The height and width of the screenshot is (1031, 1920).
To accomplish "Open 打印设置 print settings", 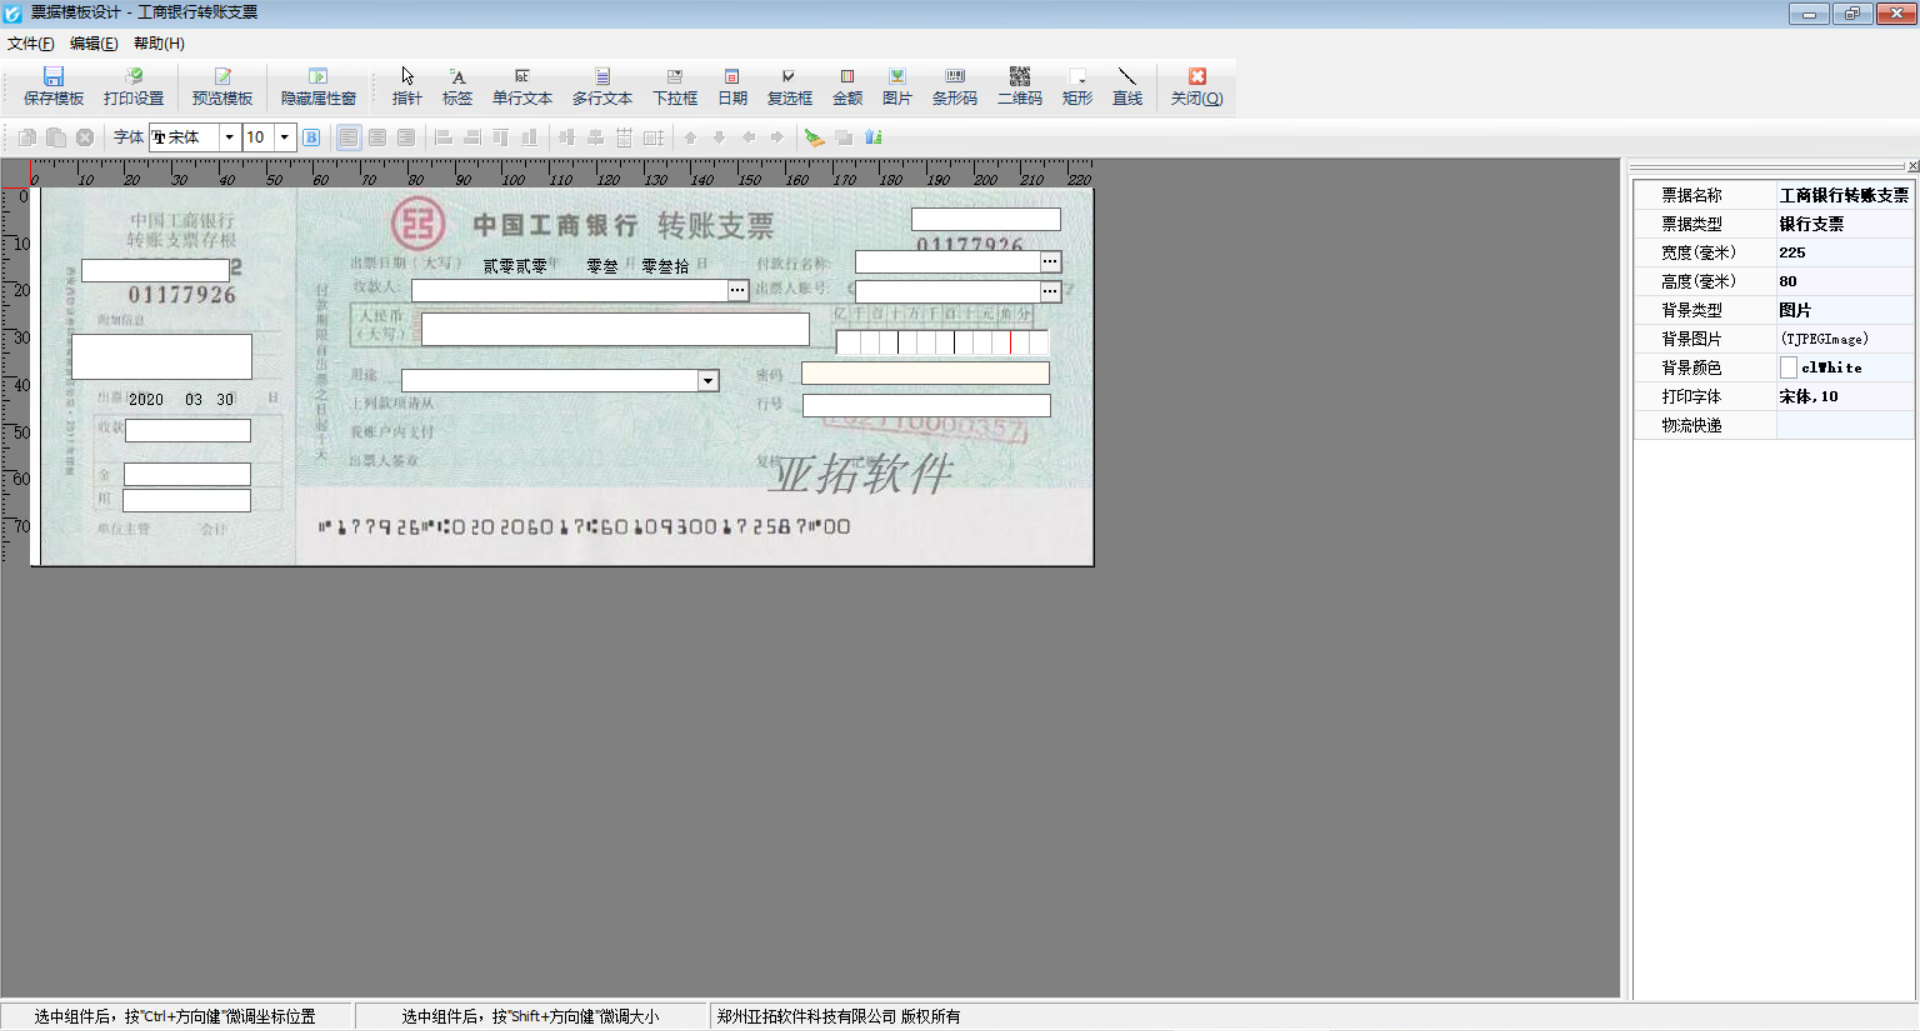I will (133, 86).
